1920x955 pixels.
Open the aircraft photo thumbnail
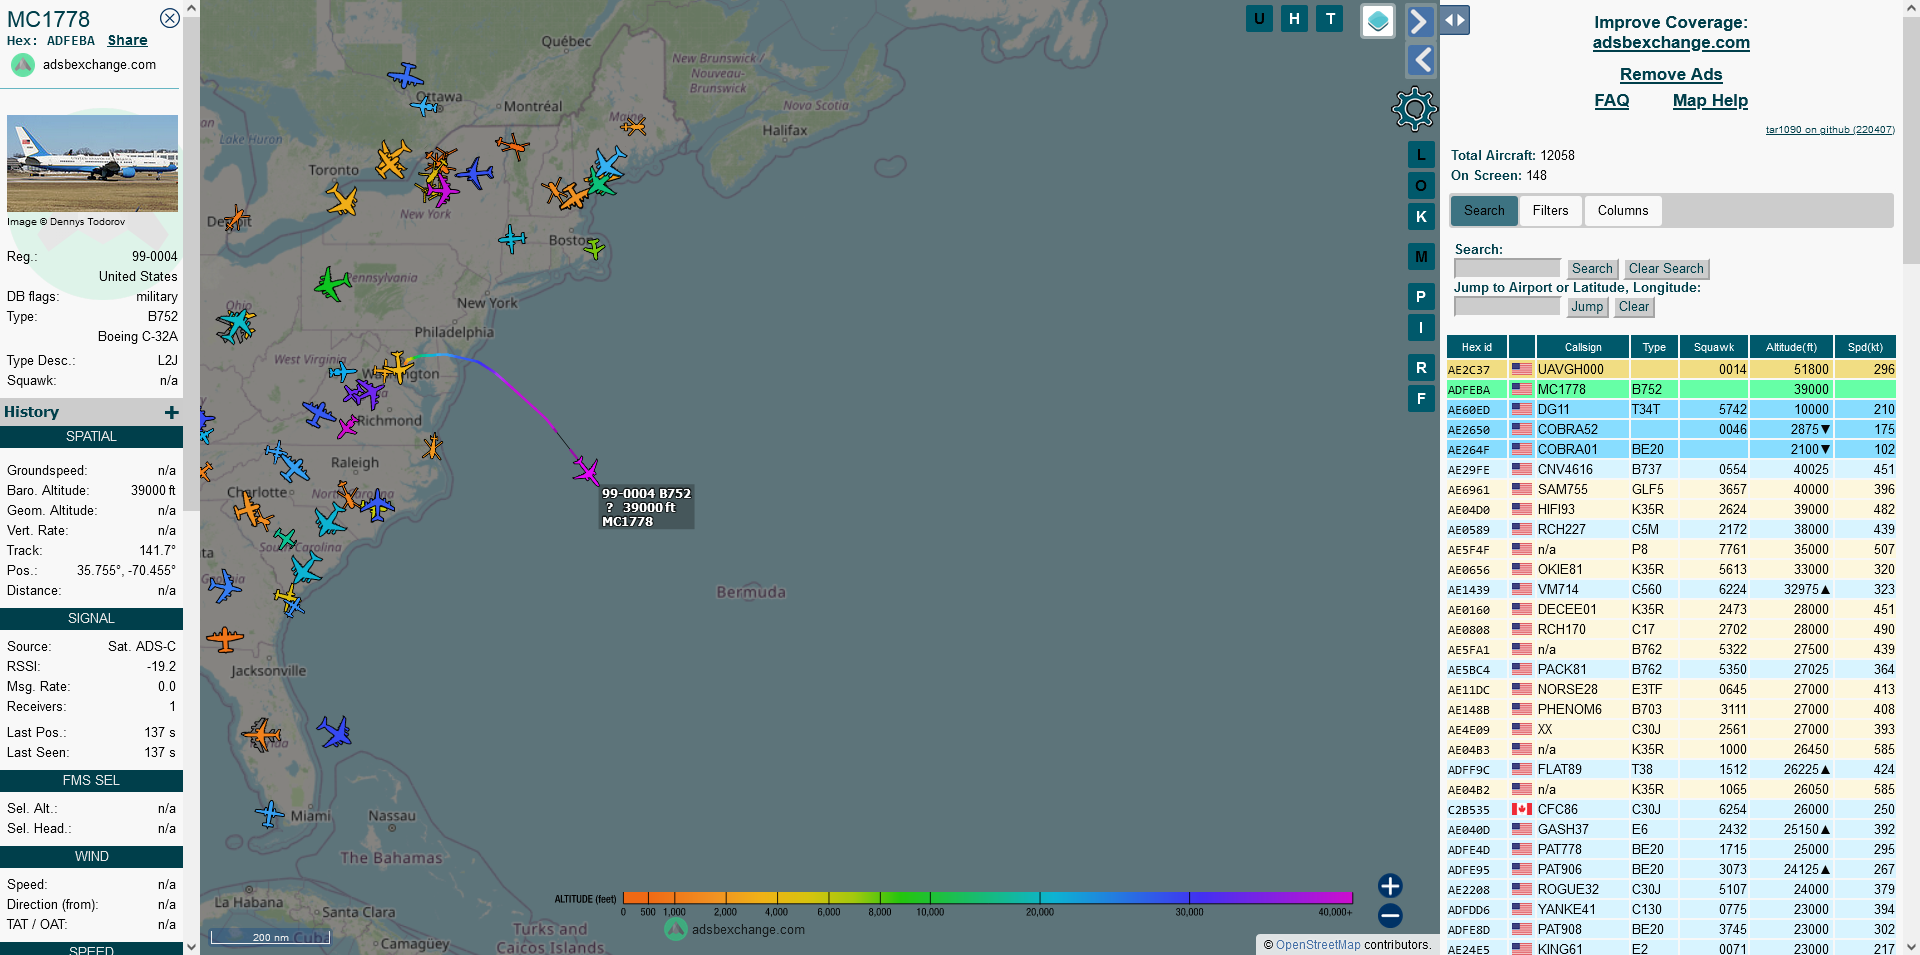click(x=92, y=163)
